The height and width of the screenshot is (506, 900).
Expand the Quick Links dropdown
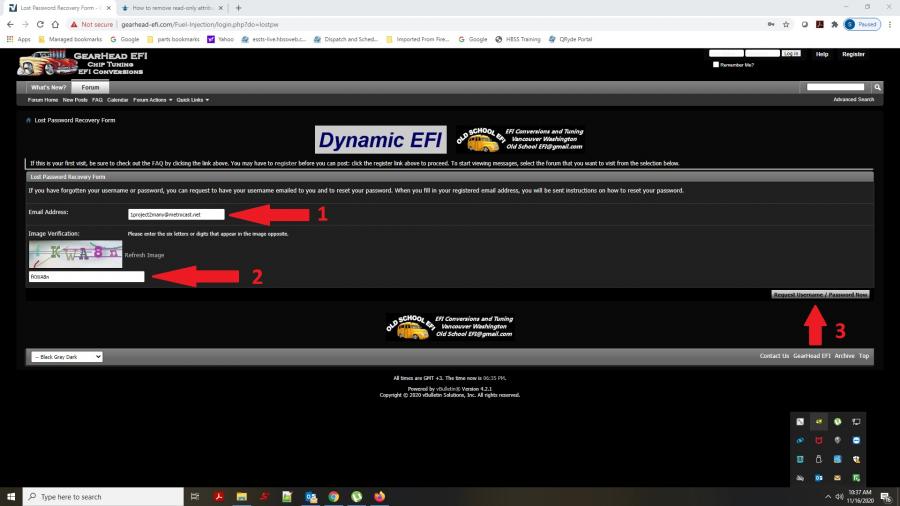[x=192, y=100]
